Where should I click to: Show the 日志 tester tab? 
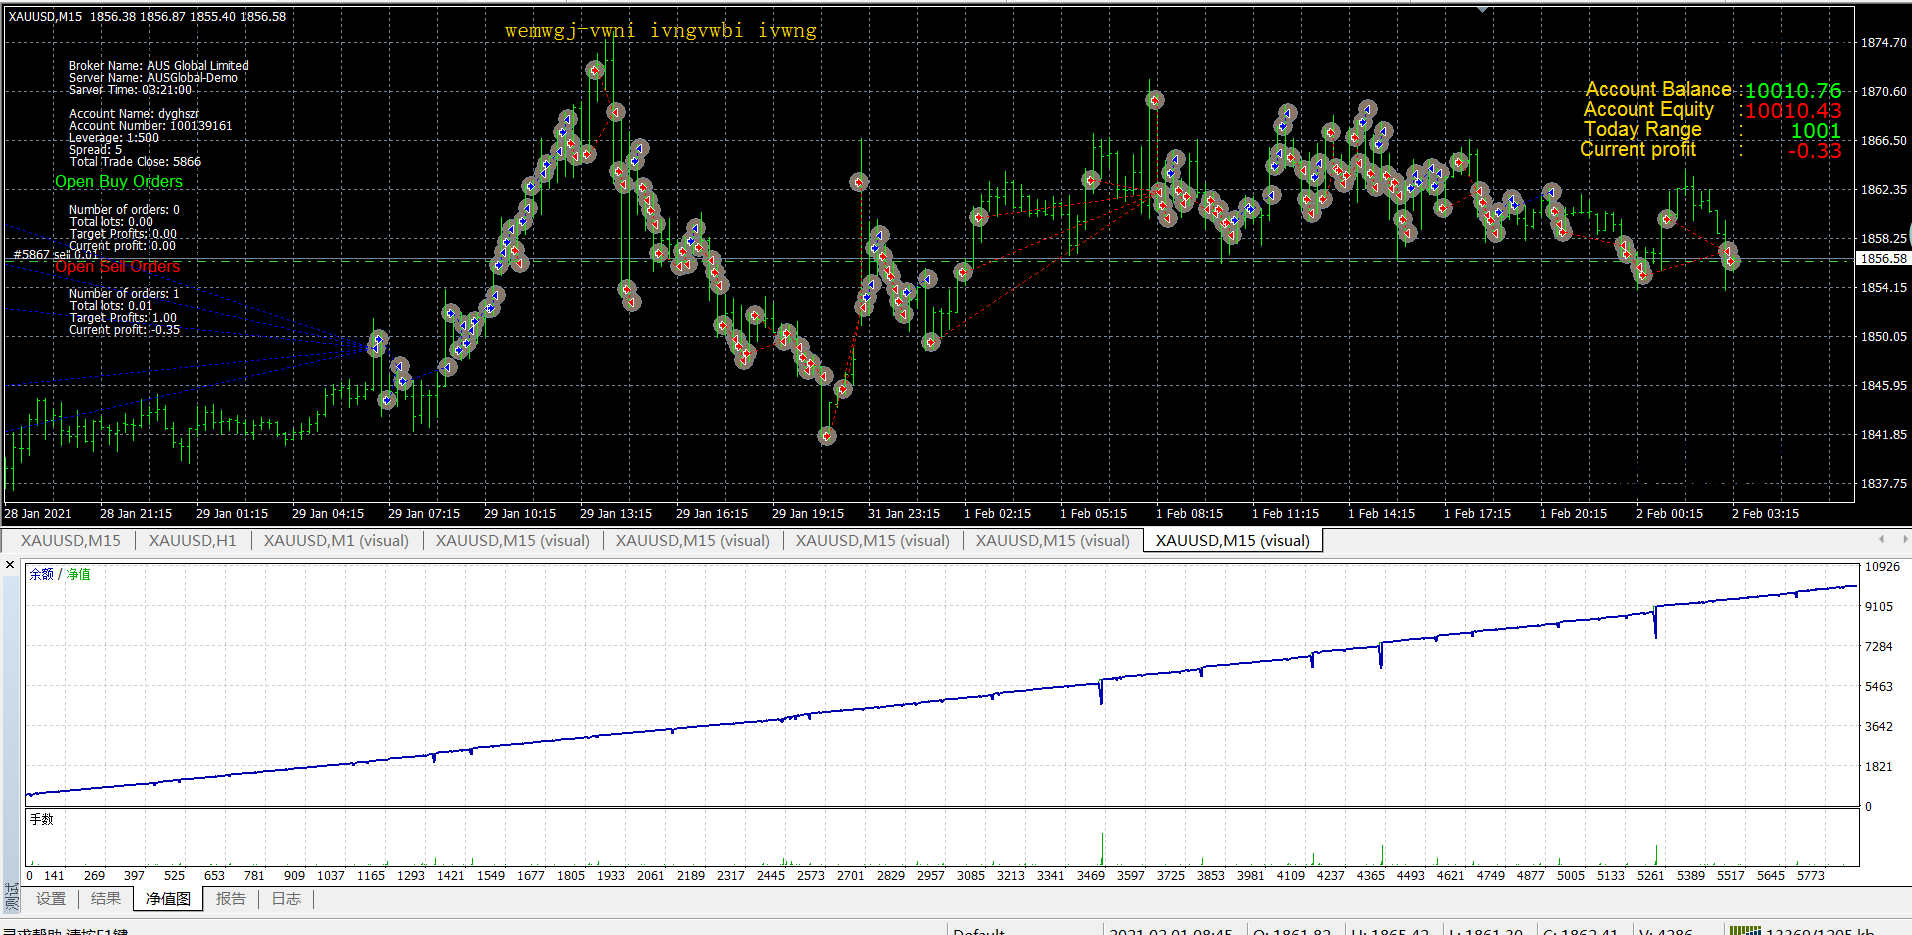(286, 898)
